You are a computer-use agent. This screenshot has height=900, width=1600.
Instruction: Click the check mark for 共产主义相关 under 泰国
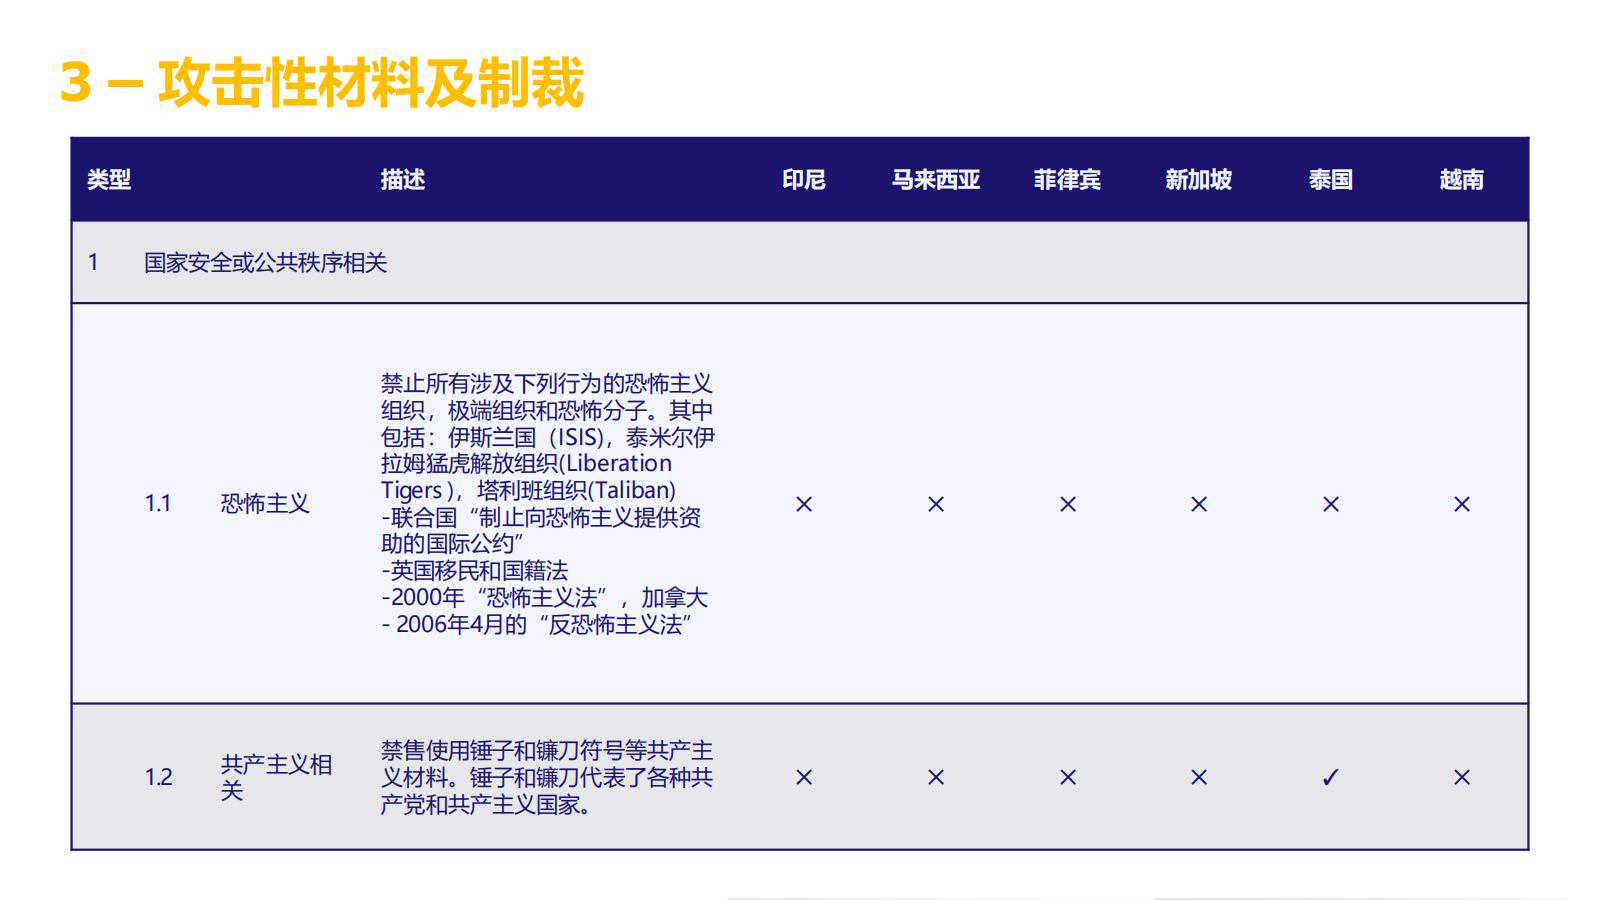[1331, 777]
